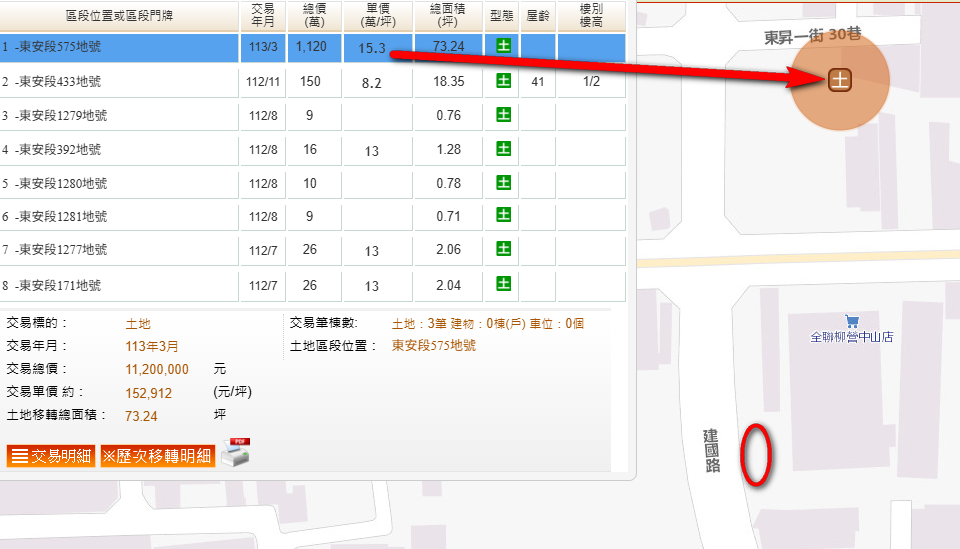Image resolution: width=960 pixels, height=549 pixels.
Task: Click the 1/2 floor cell
Action: 591,81
